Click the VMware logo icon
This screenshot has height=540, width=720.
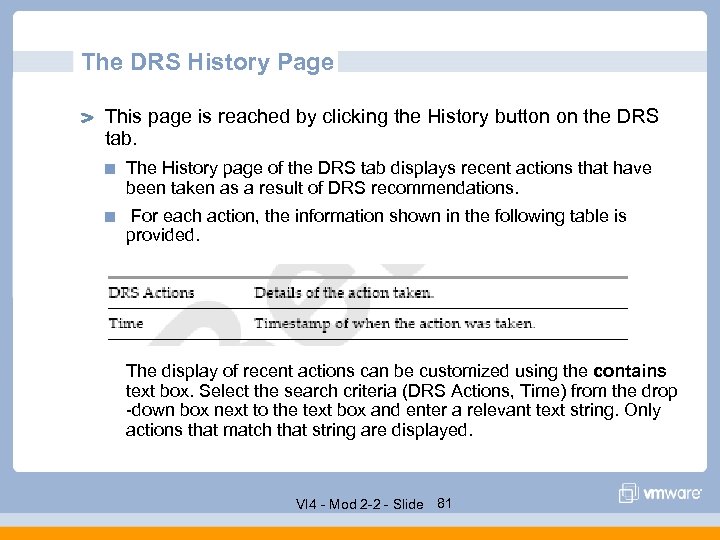(x=628, y=493)
